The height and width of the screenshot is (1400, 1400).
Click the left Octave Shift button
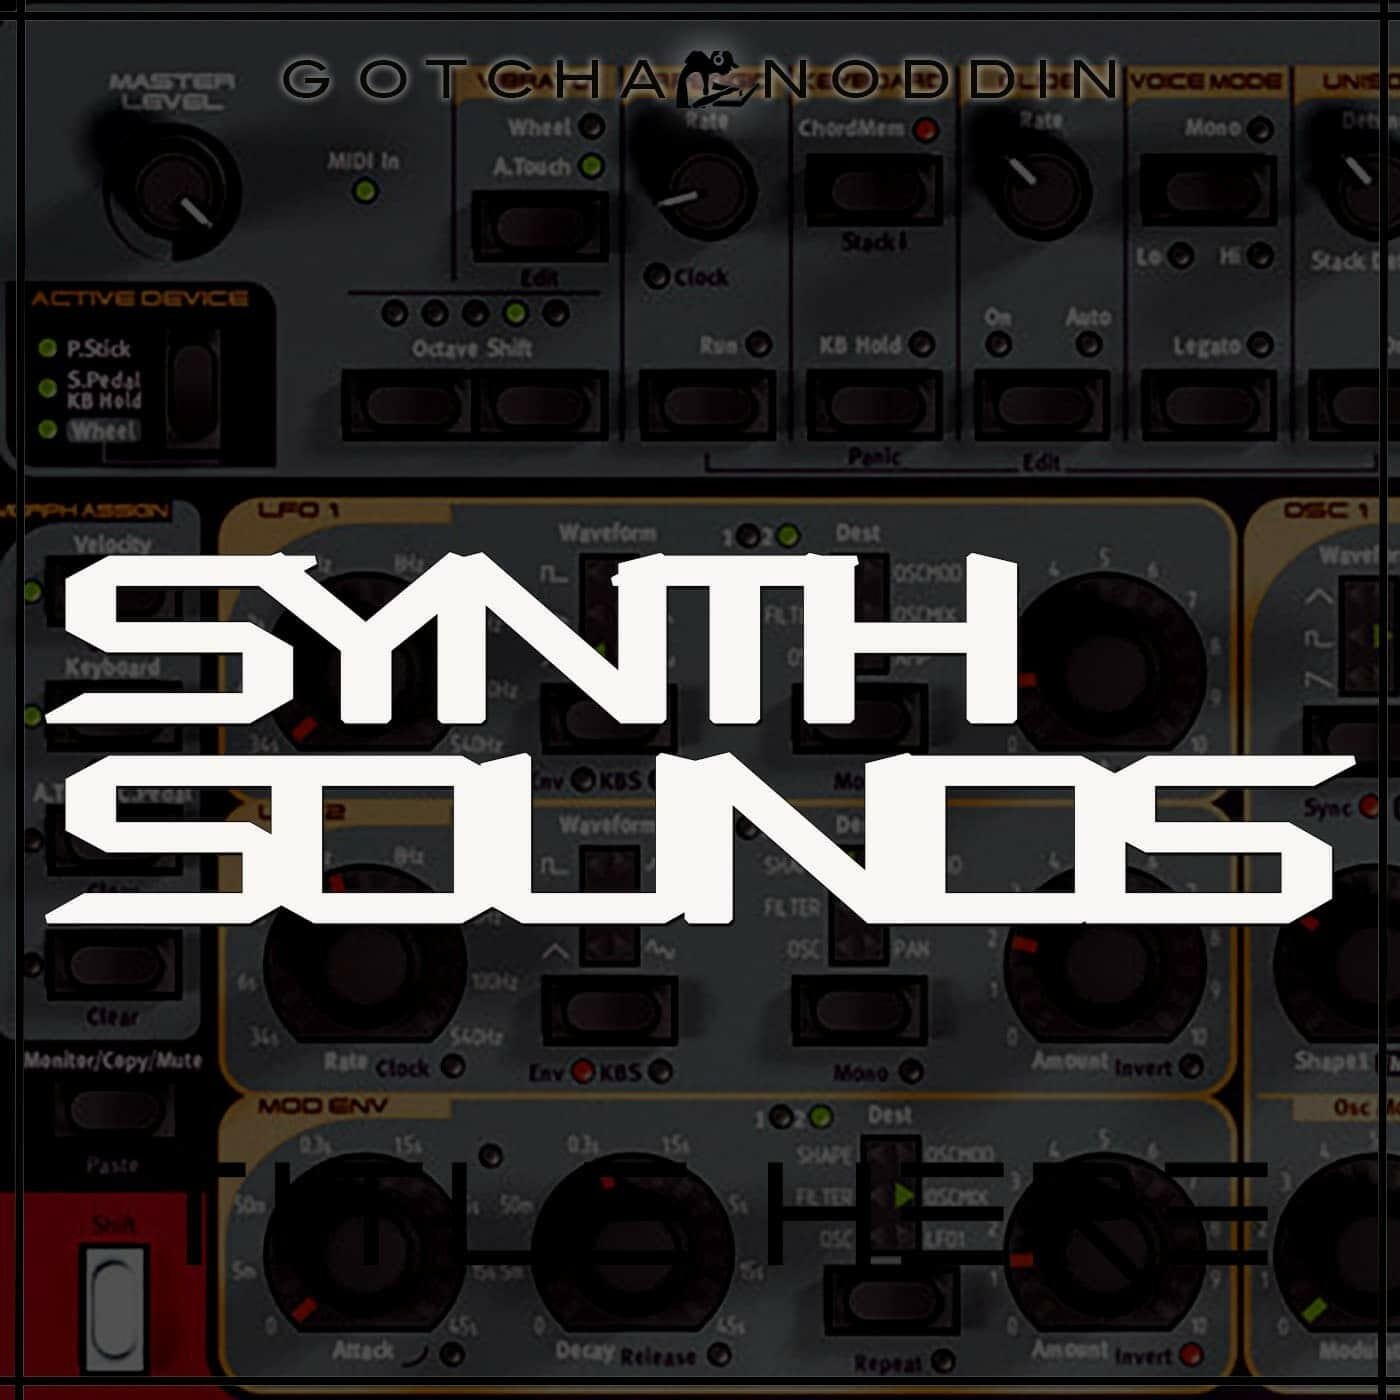tap(408, 405)
